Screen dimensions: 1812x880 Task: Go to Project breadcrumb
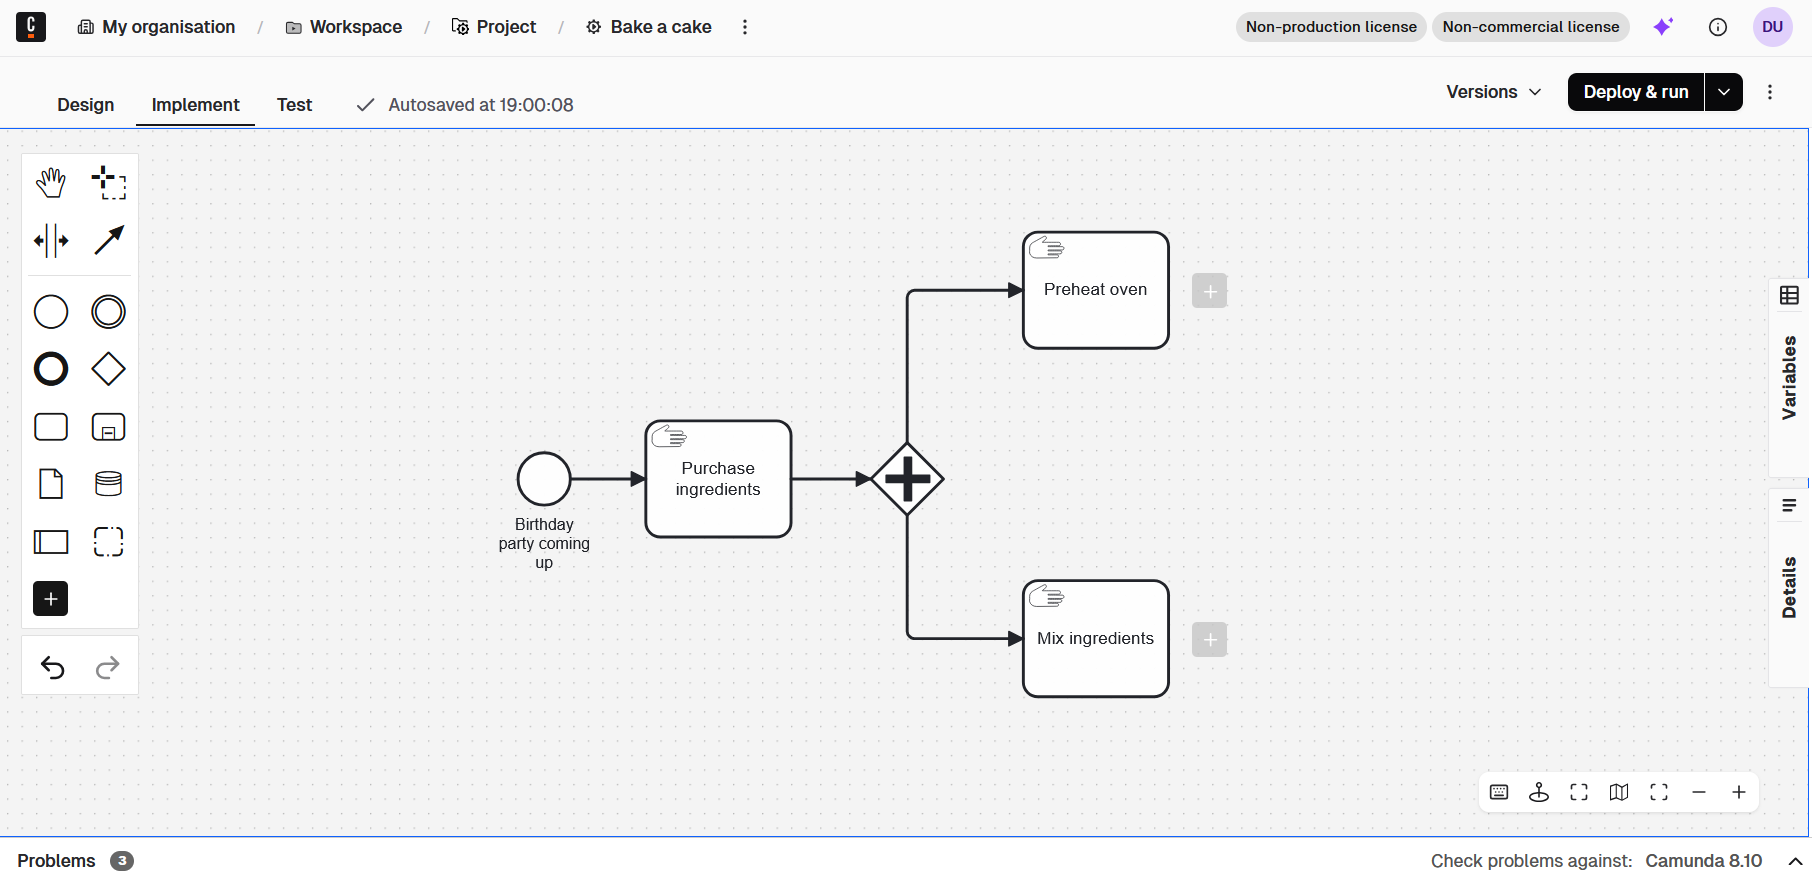(x=494, y=27)
